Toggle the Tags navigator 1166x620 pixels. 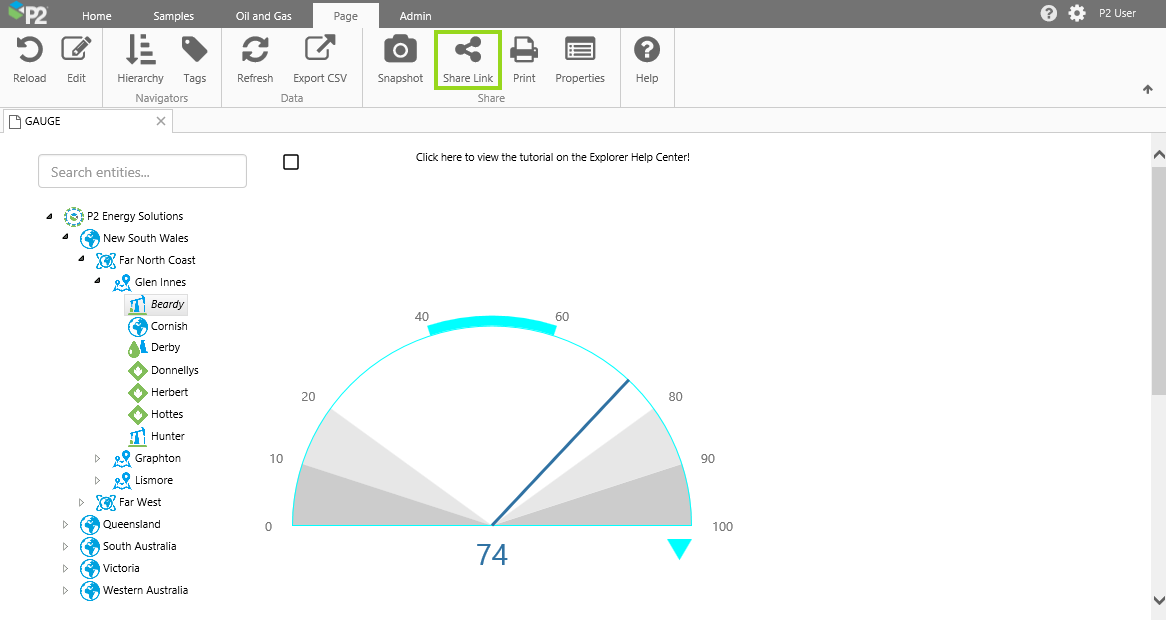pyautogui.click(x=194, y=50)
